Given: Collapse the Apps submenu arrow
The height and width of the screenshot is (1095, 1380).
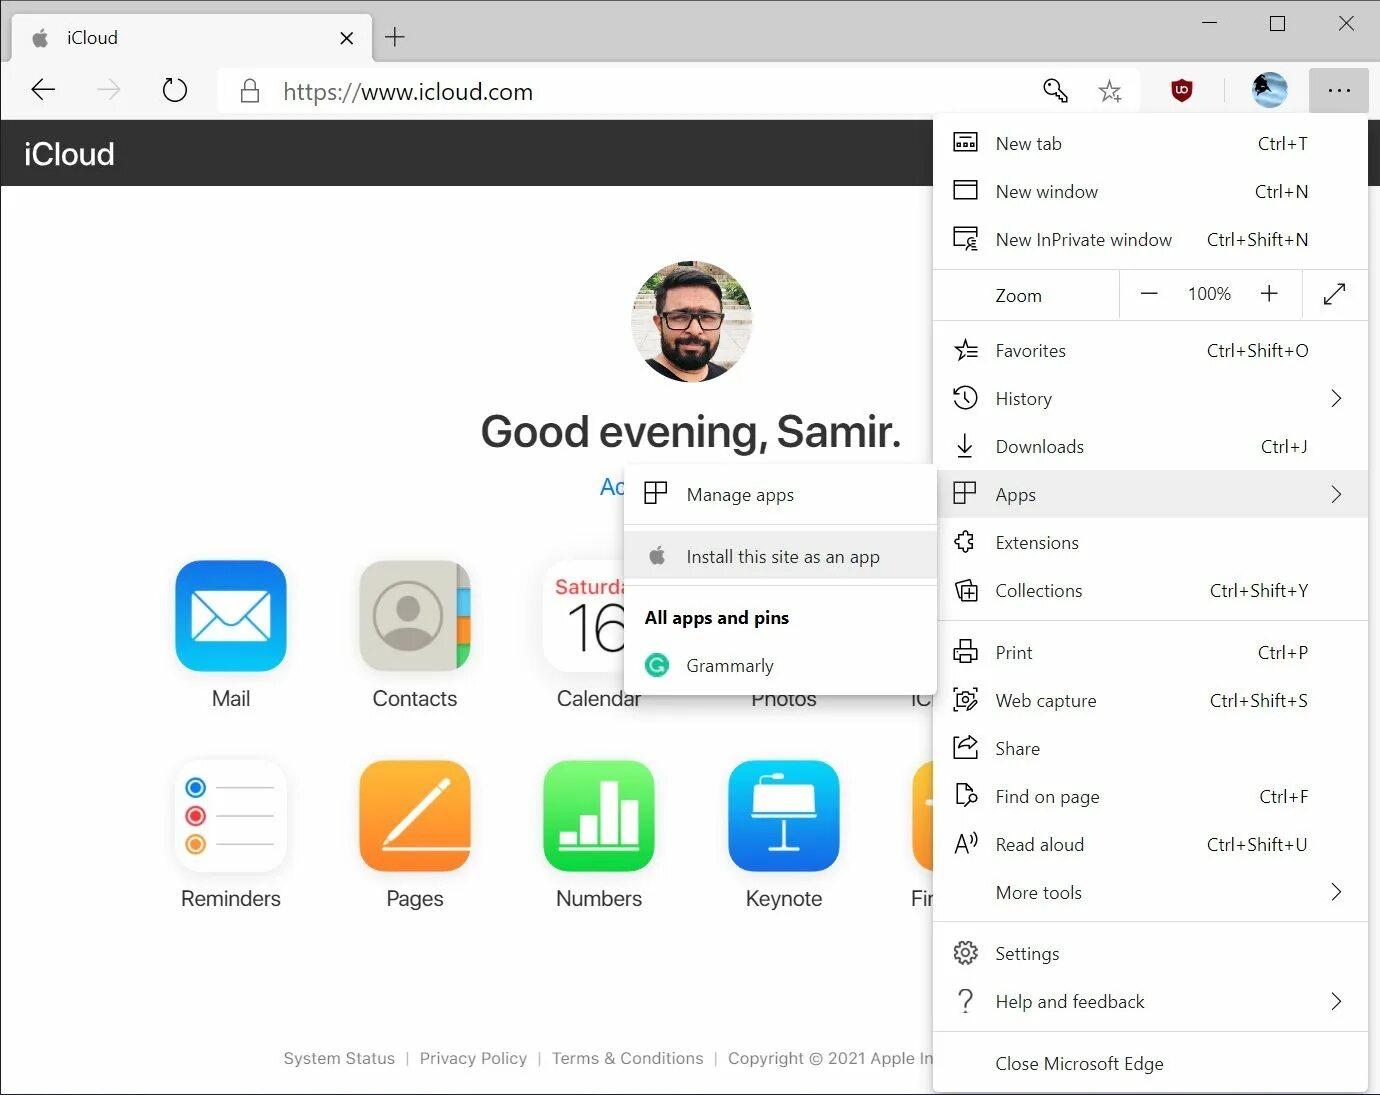Looking at the screenshot, I should coord(1336,495).
